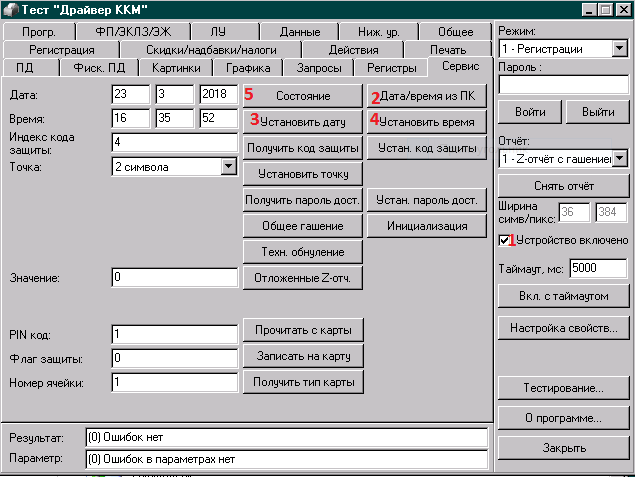Click the app icon in title bar
The width and height of the screenshot is (635, 477).
11,10
